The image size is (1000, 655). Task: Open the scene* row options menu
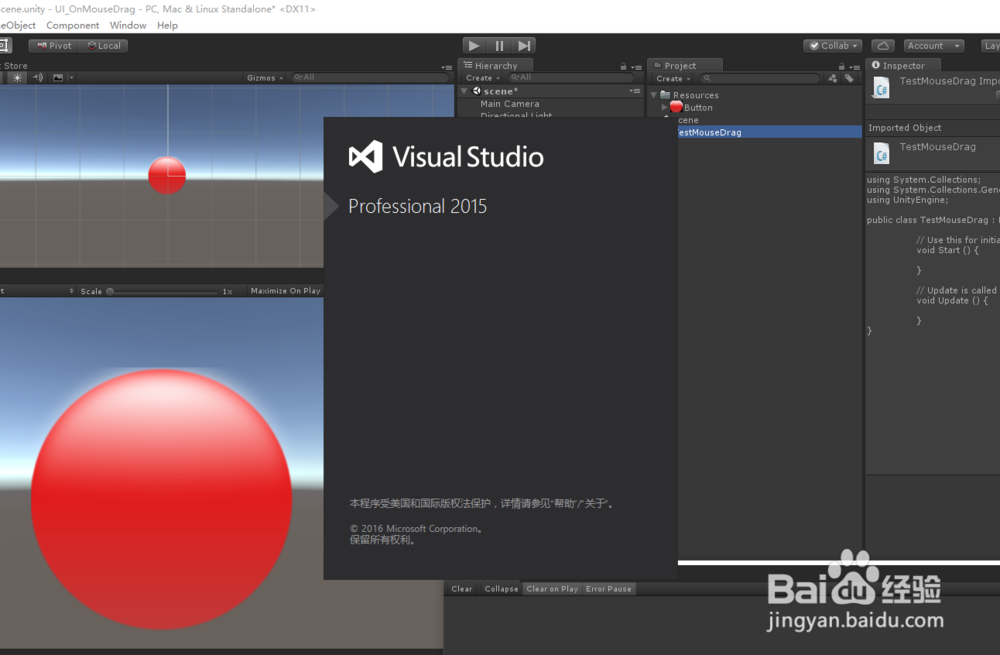click(x=635, y=91)
